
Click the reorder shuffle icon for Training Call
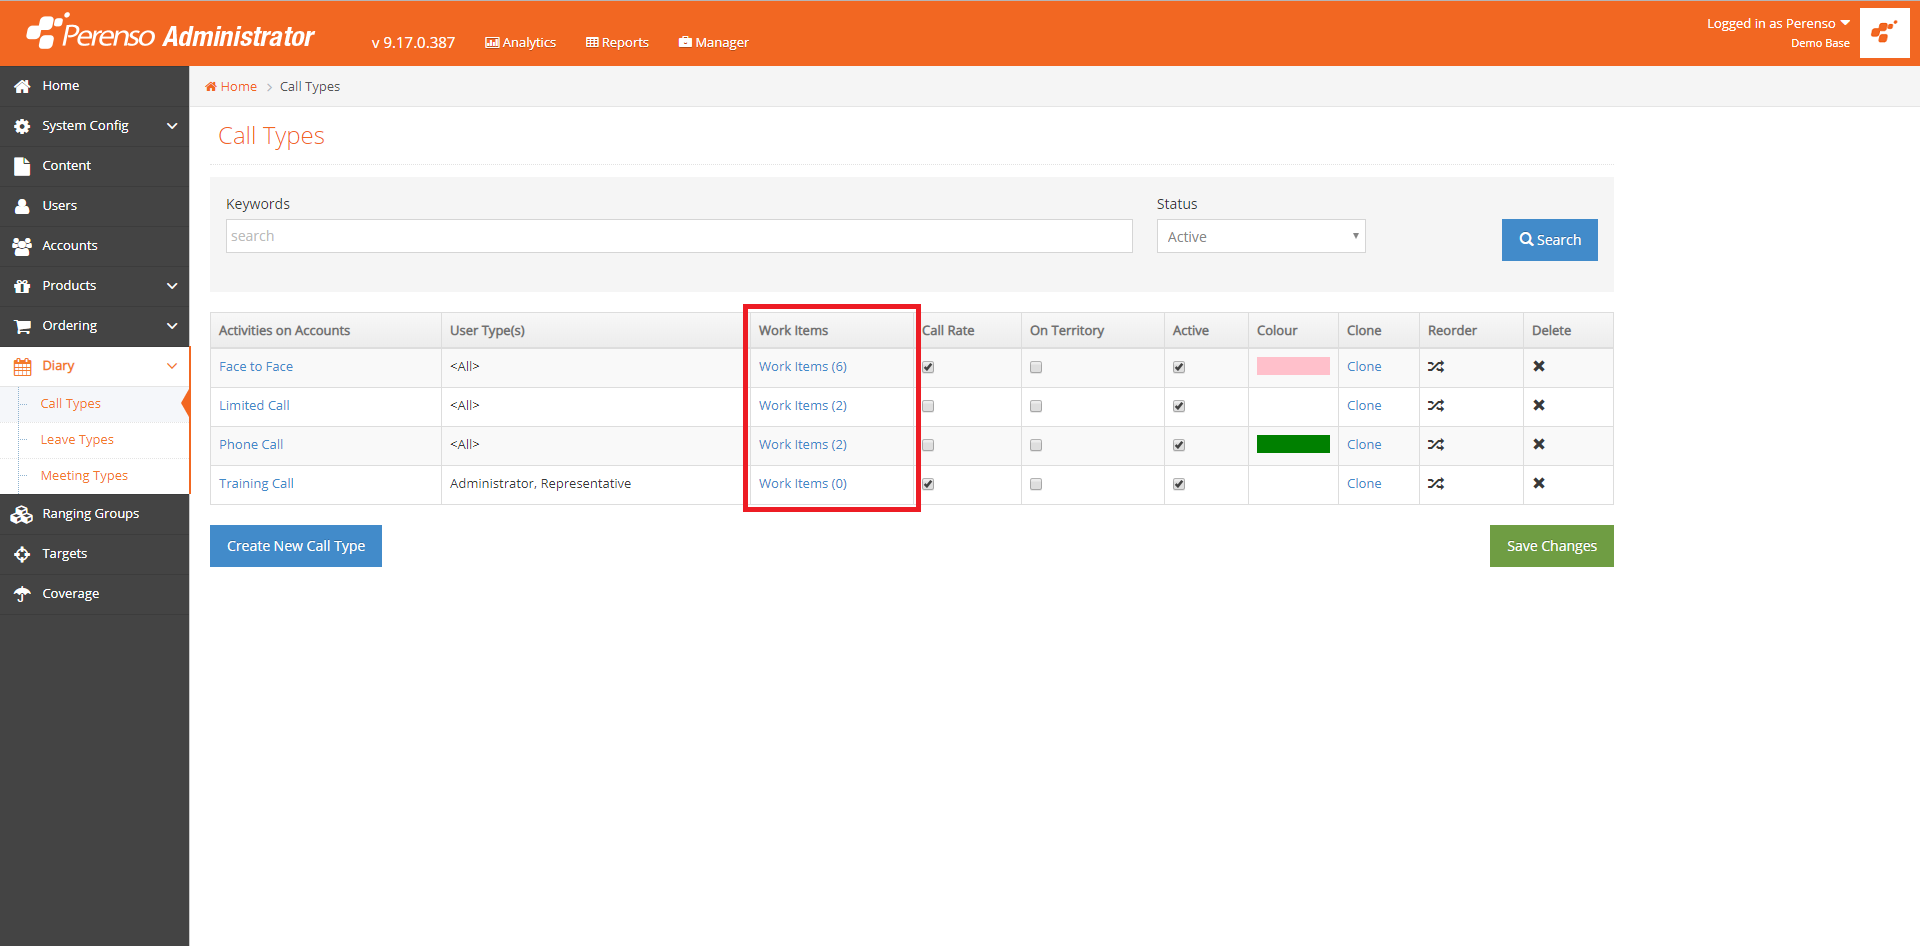[1436, 484]
